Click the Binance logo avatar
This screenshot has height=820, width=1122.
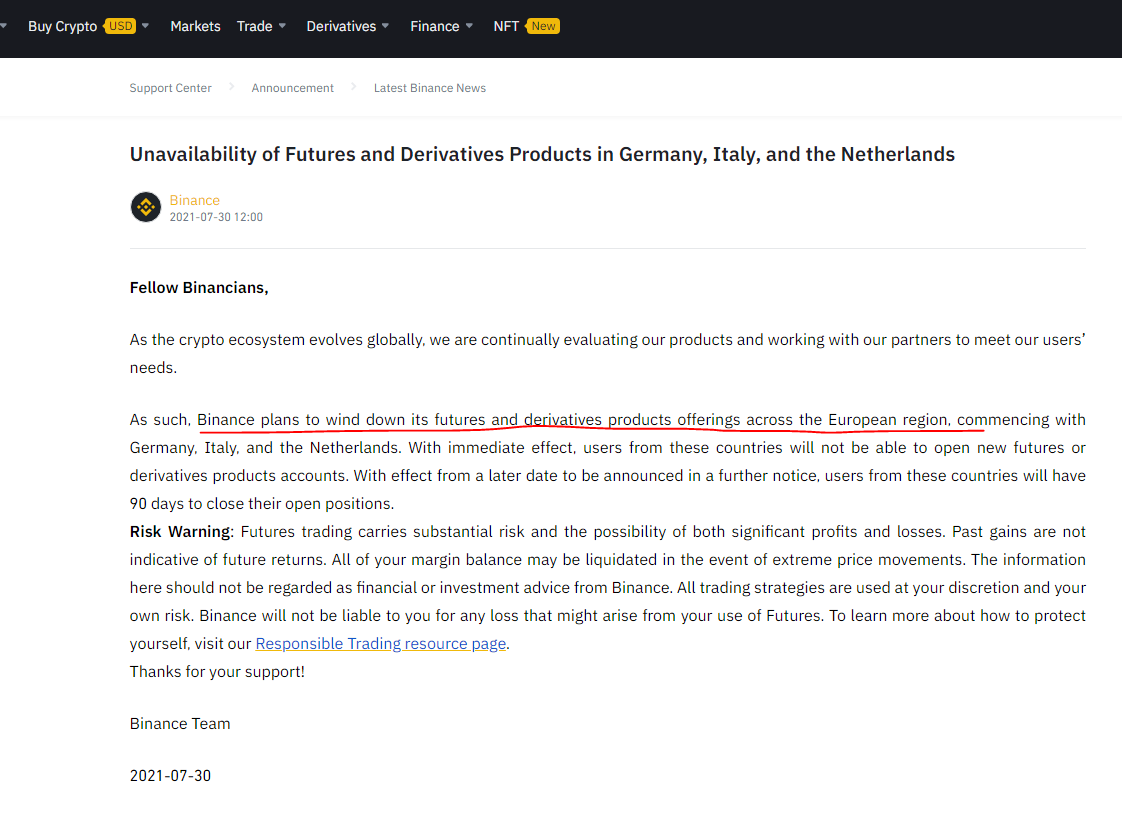tap(145, 207)
